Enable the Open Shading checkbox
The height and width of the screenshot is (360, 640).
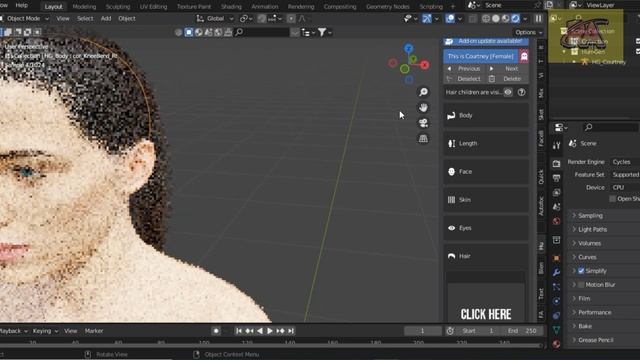point(612,199)
